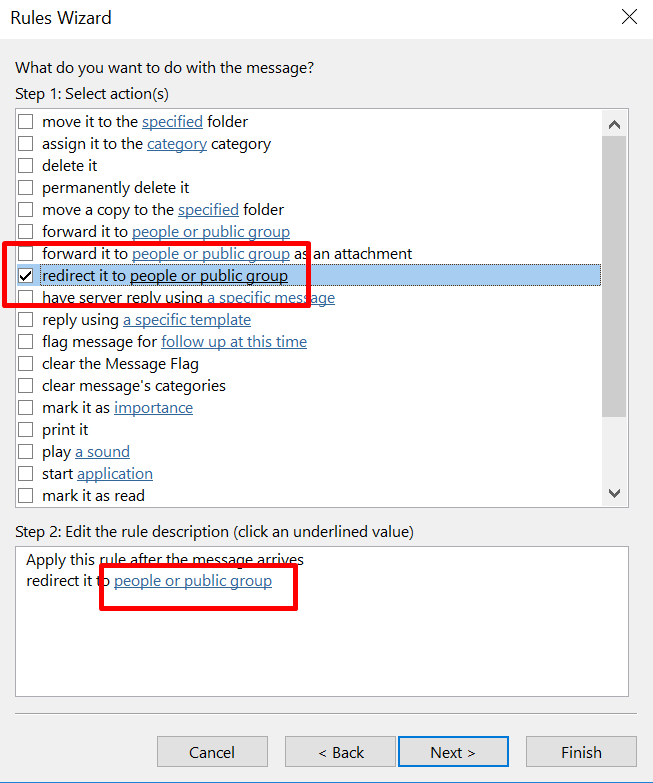Image resolution: width=653 pixels, height=783 pixels.
Task: Click 'people or public group' in highlighted redirect row
Action: coord(209,276)
